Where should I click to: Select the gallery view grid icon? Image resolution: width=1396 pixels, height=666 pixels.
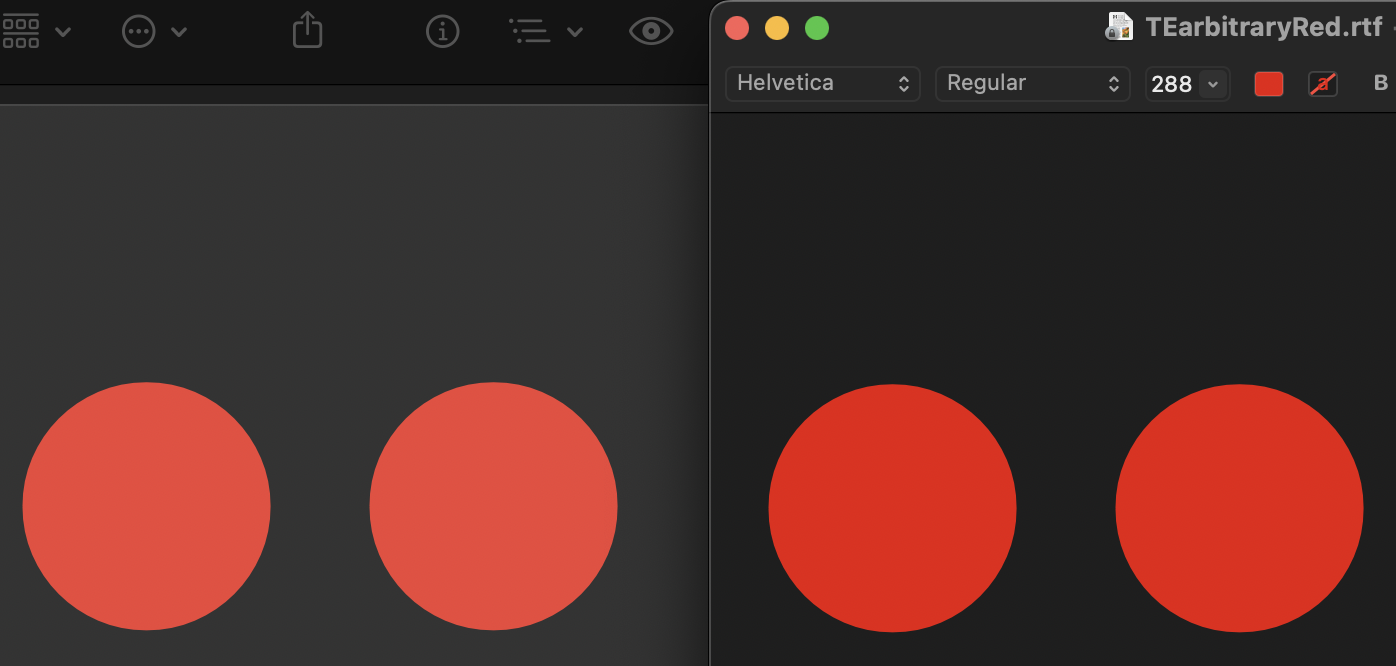click(x=20, y=31)
